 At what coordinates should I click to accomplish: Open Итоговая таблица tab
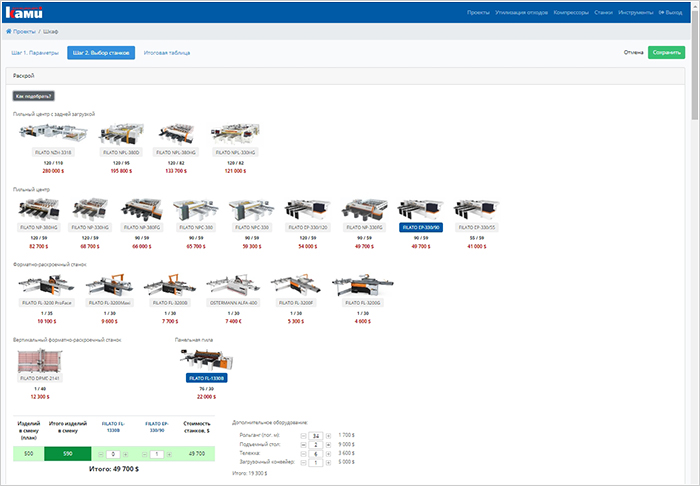[x=167, y=53]
